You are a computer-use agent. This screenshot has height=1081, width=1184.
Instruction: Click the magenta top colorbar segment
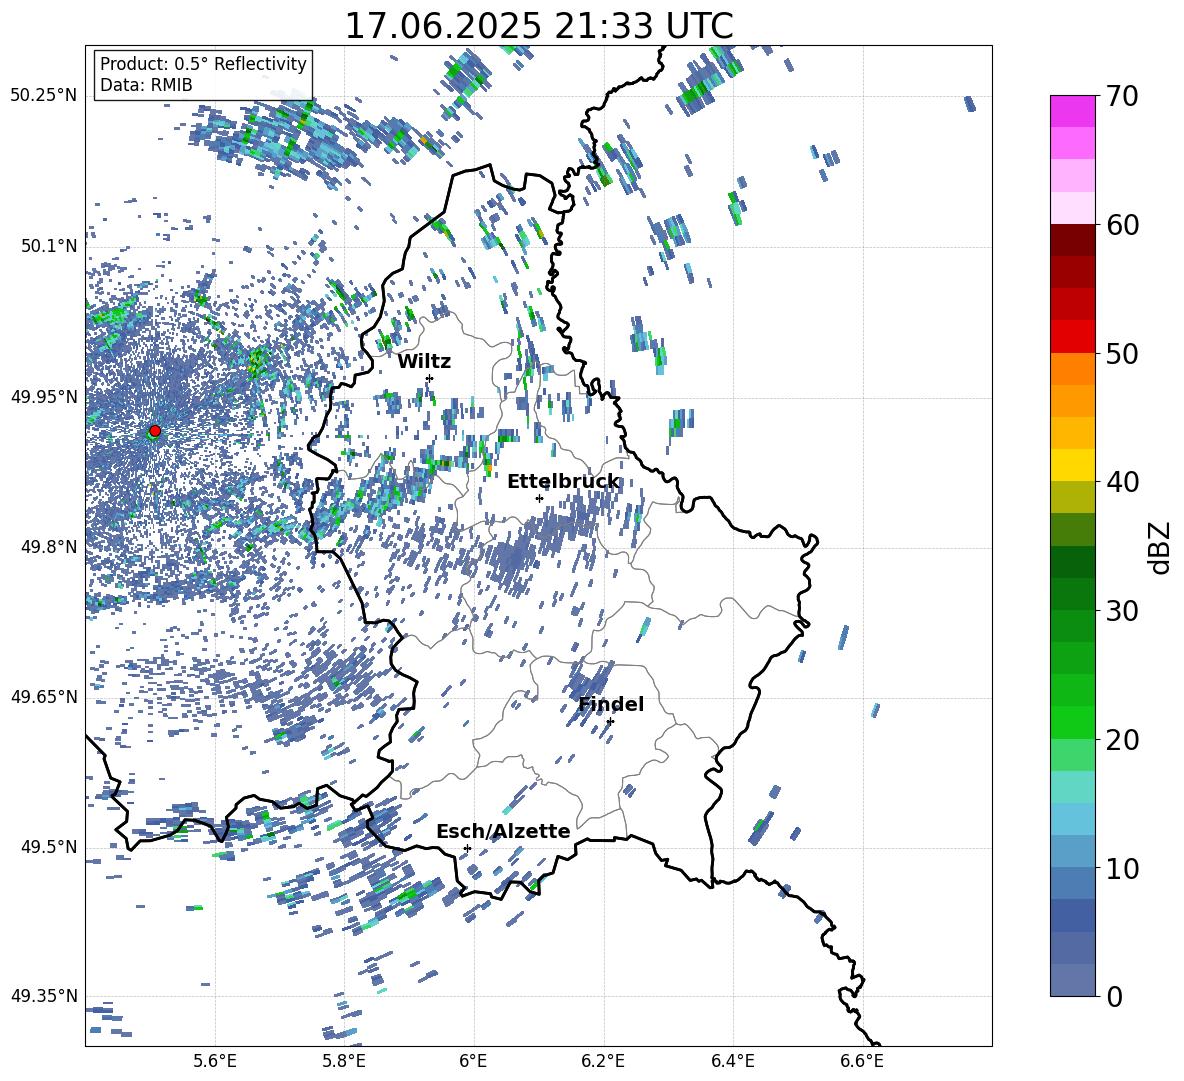pos(1073,112)
